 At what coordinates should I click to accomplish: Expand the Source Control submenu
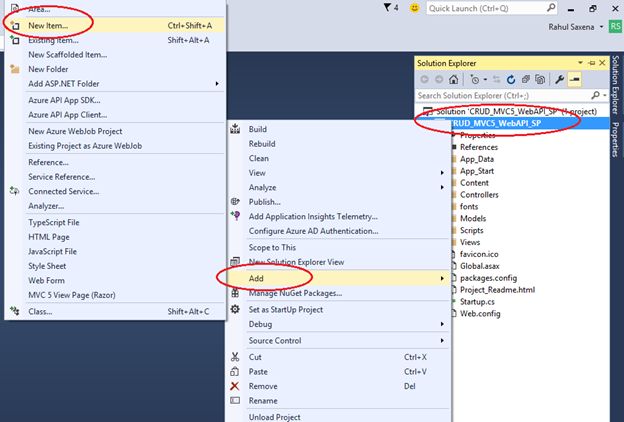pyautogui.click(x=442, y=340)
